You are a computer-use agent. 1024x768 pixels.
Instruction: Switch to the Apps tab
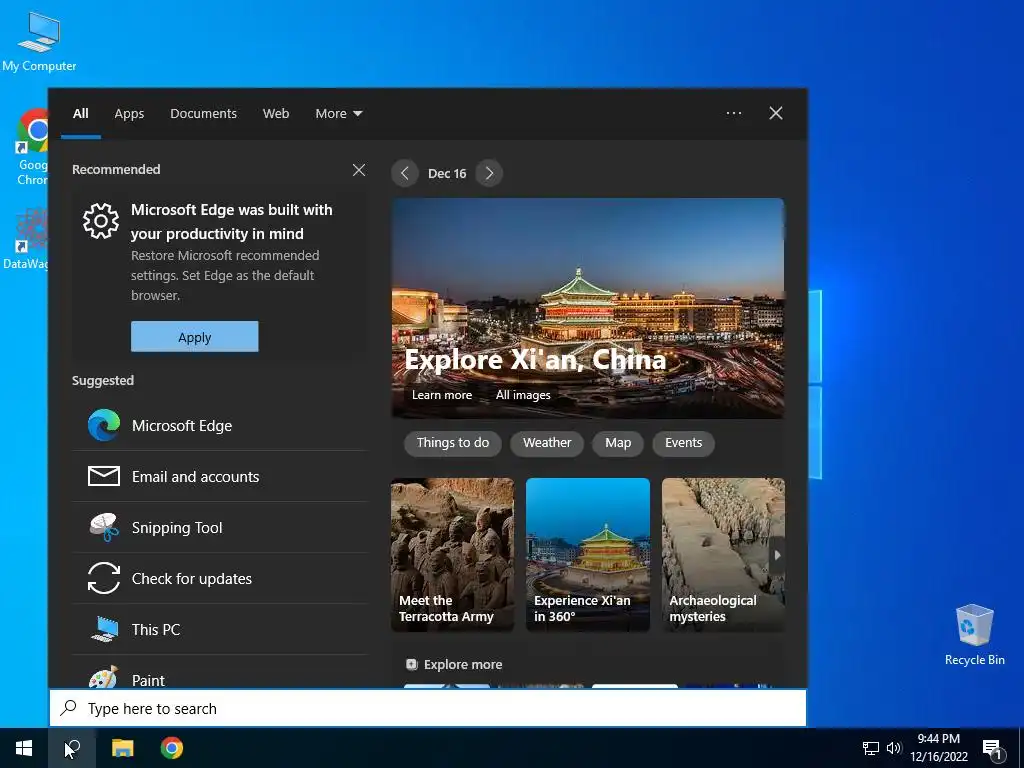[129, 113]
